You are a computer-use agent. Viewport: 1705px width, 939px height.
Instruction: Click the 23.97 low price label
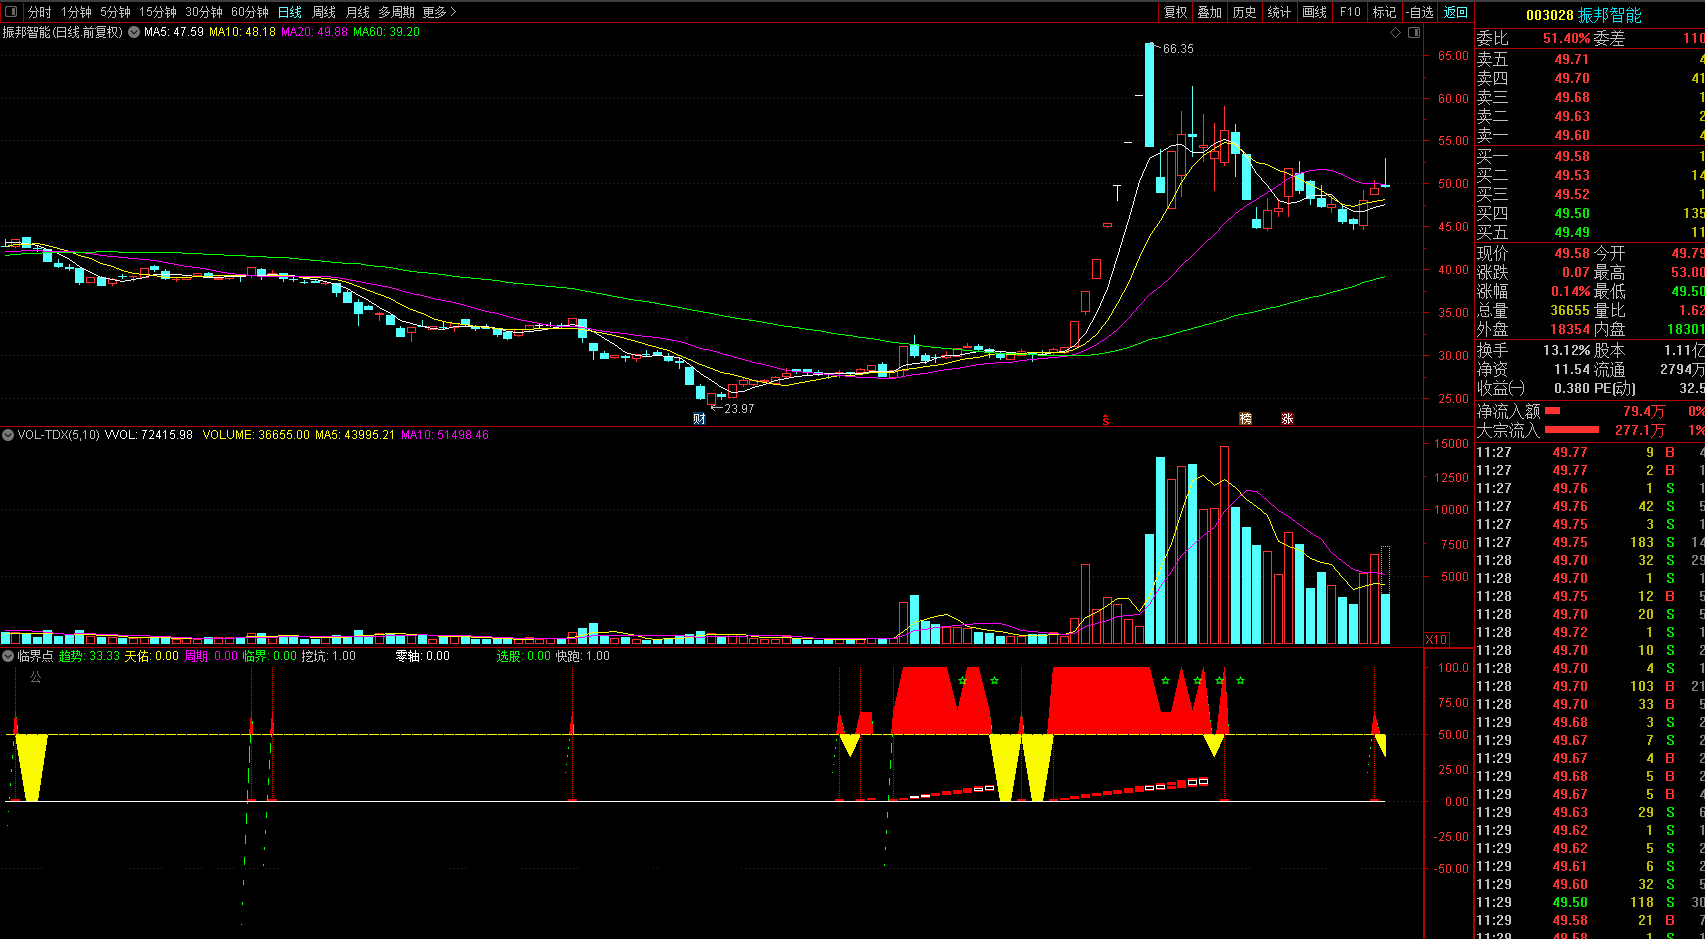(739, 408)
